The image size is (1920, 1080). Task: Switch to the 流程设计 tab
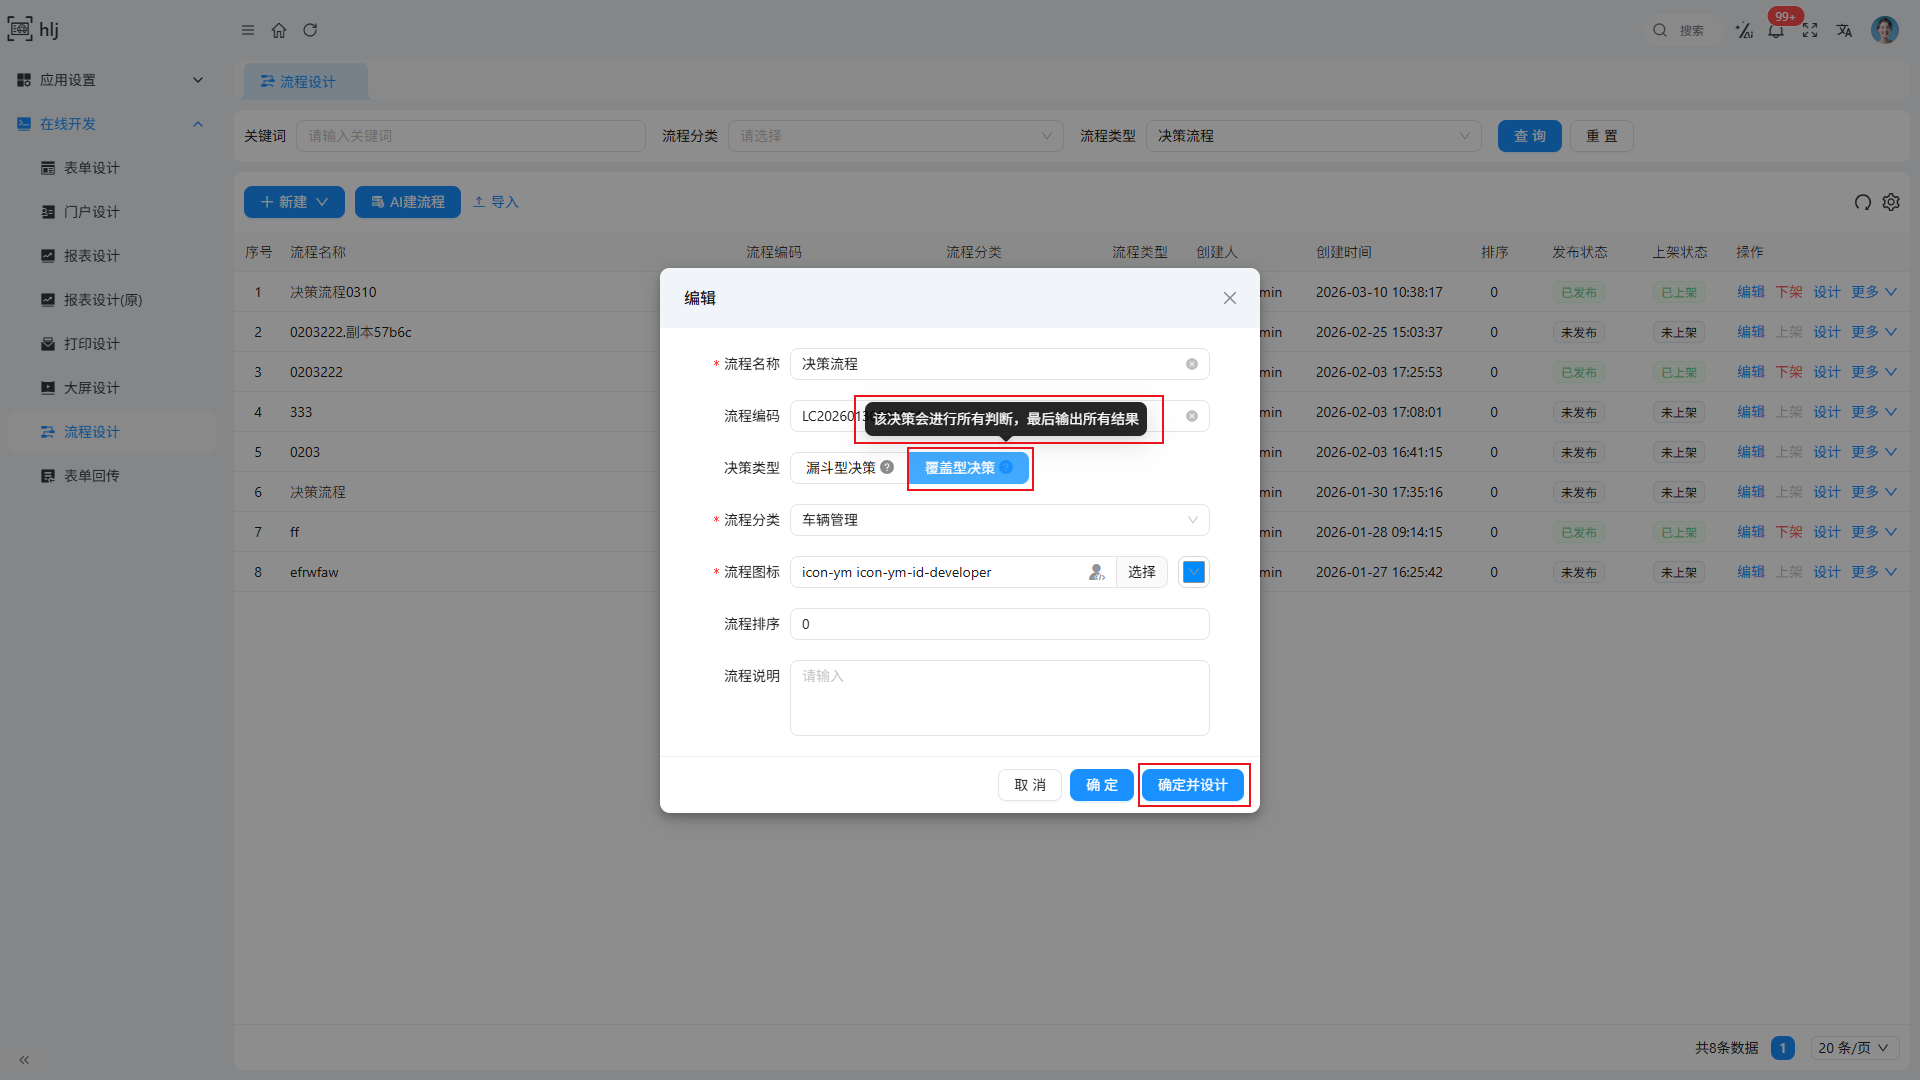point(306,82)
